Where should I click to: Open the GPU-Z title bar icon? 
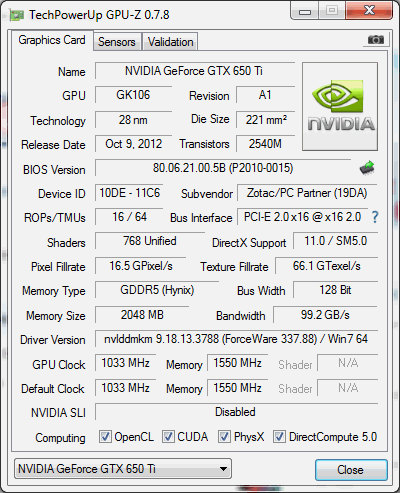click(x=17, y=15)
